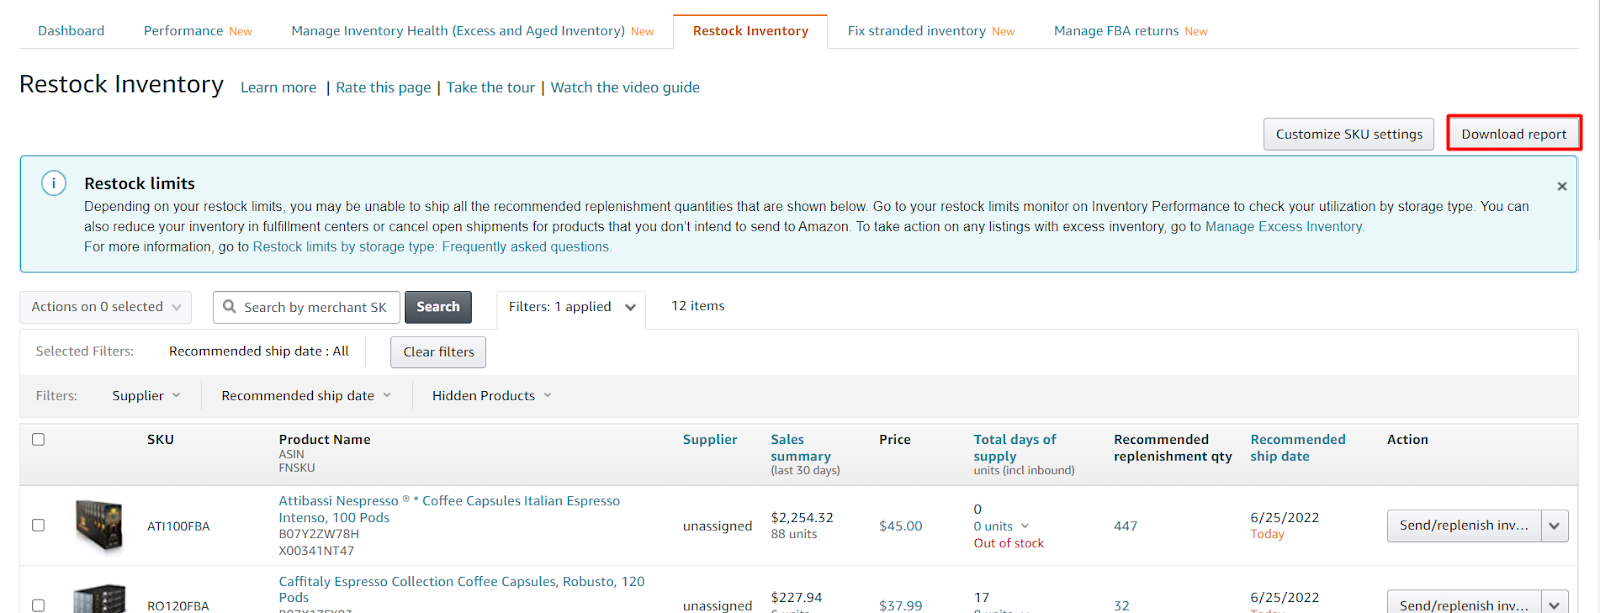Open Manage FBA returns tab

tap(1131, 31)
